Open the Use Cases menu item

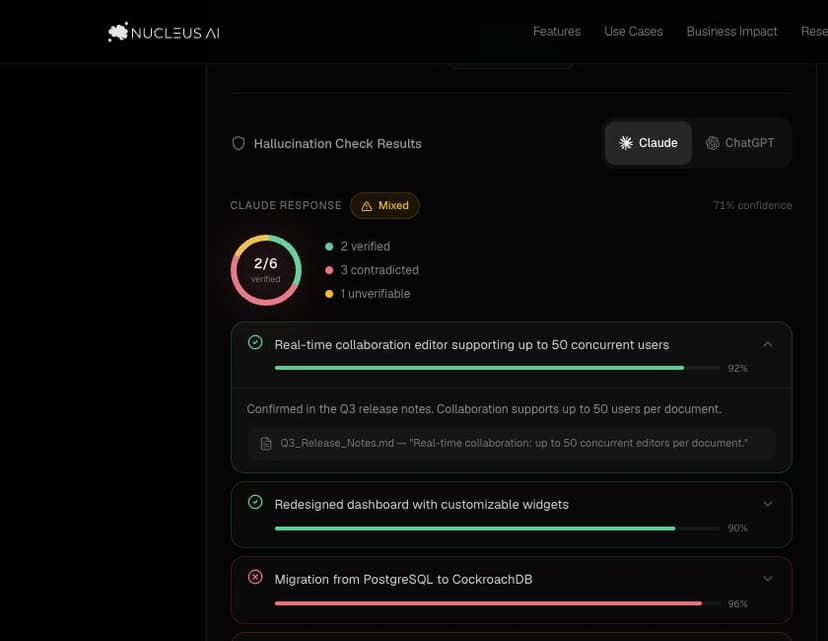coord(633,32)
